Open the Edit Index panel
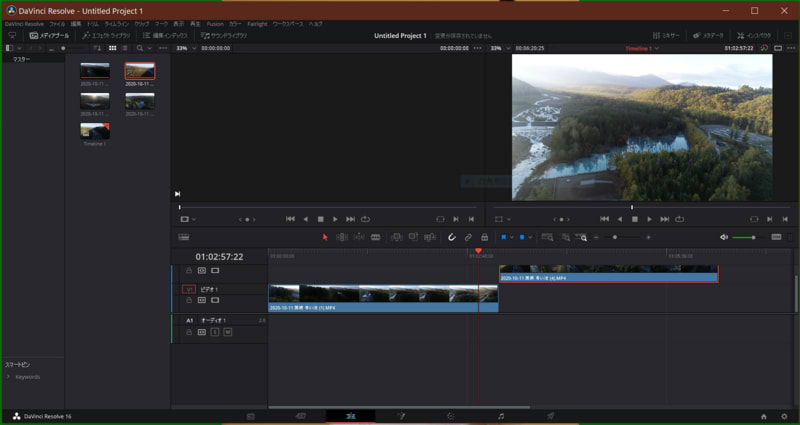800x425 pixels. coord(165,36)
